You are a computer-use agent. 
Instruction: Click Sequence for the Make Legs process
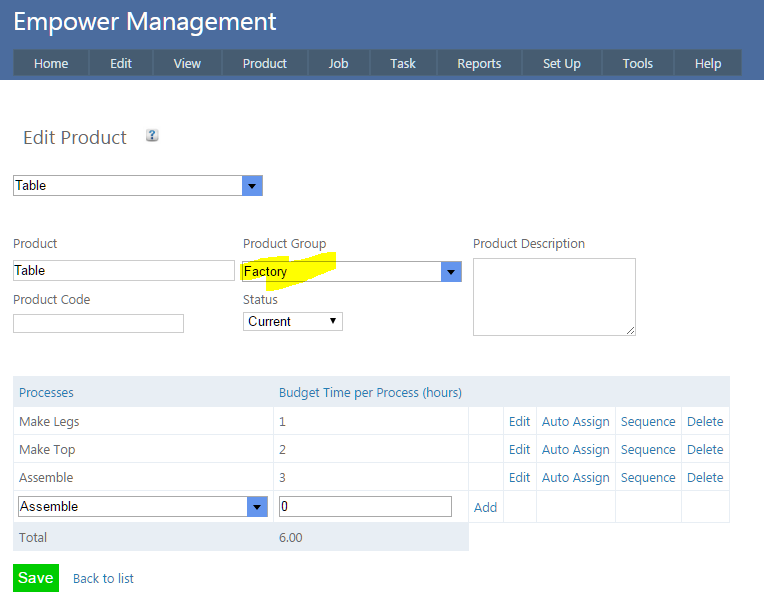point(648,422)
